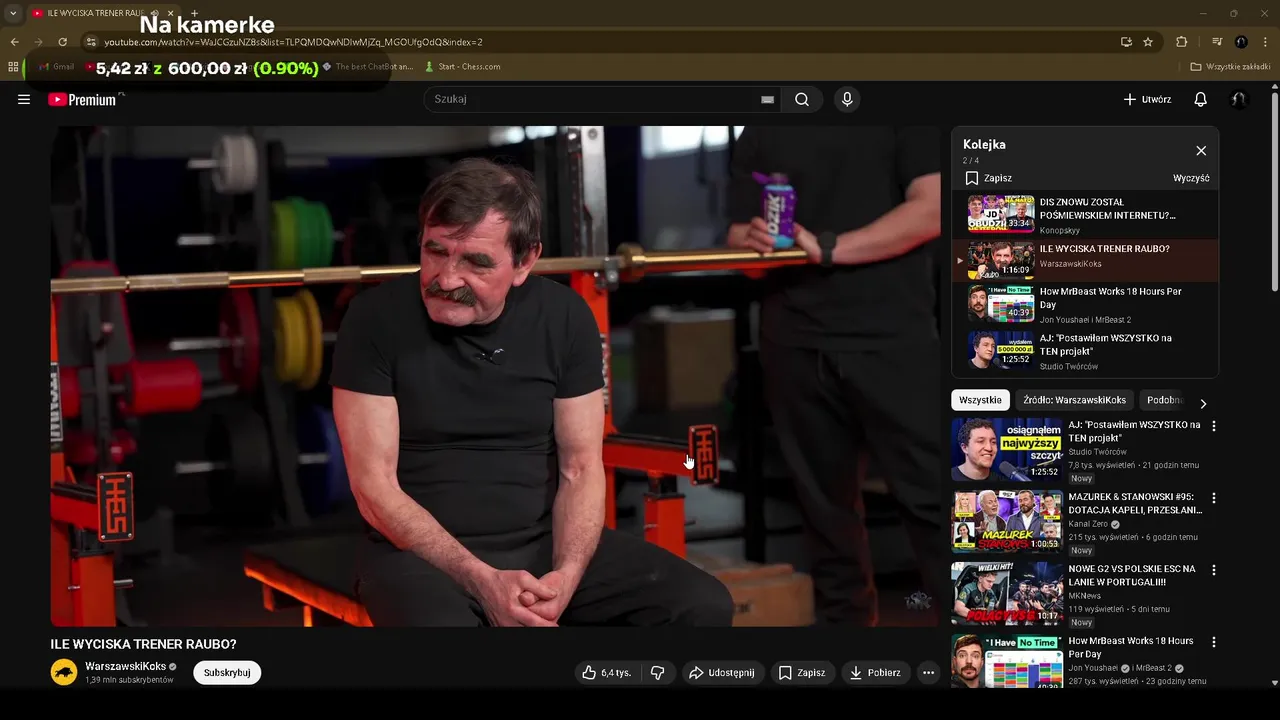Reload the page with browser refresh
1280x720 pixels.
click(62, 42)
